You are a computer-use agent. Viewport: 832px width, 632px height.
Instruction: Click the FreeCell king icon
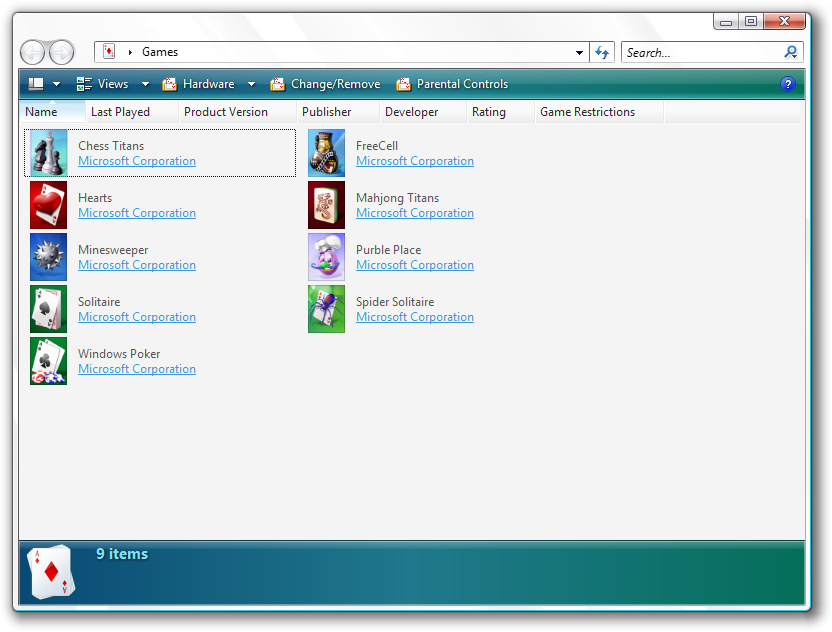(x=326, y=153)
